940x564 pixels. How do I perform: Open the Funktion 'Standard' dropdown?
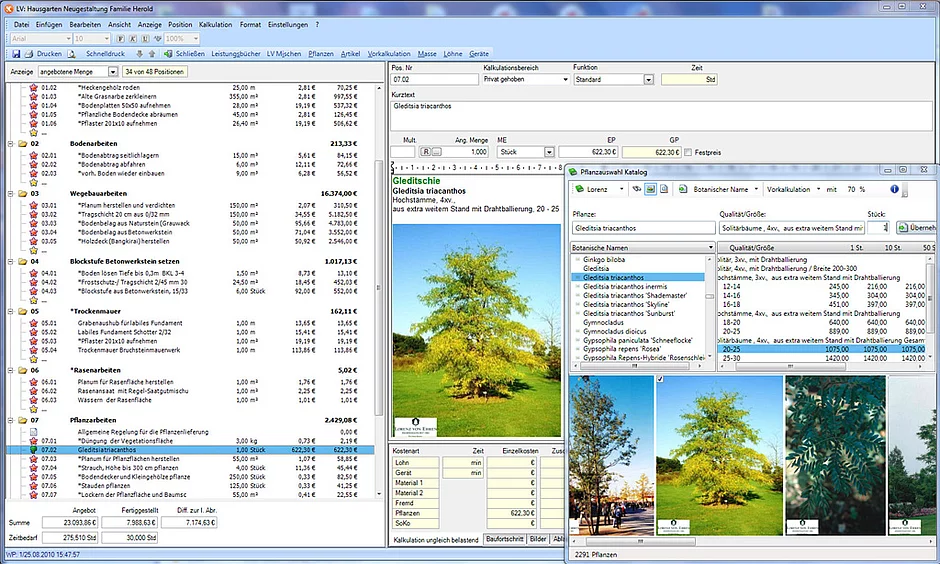click(649, 78)
